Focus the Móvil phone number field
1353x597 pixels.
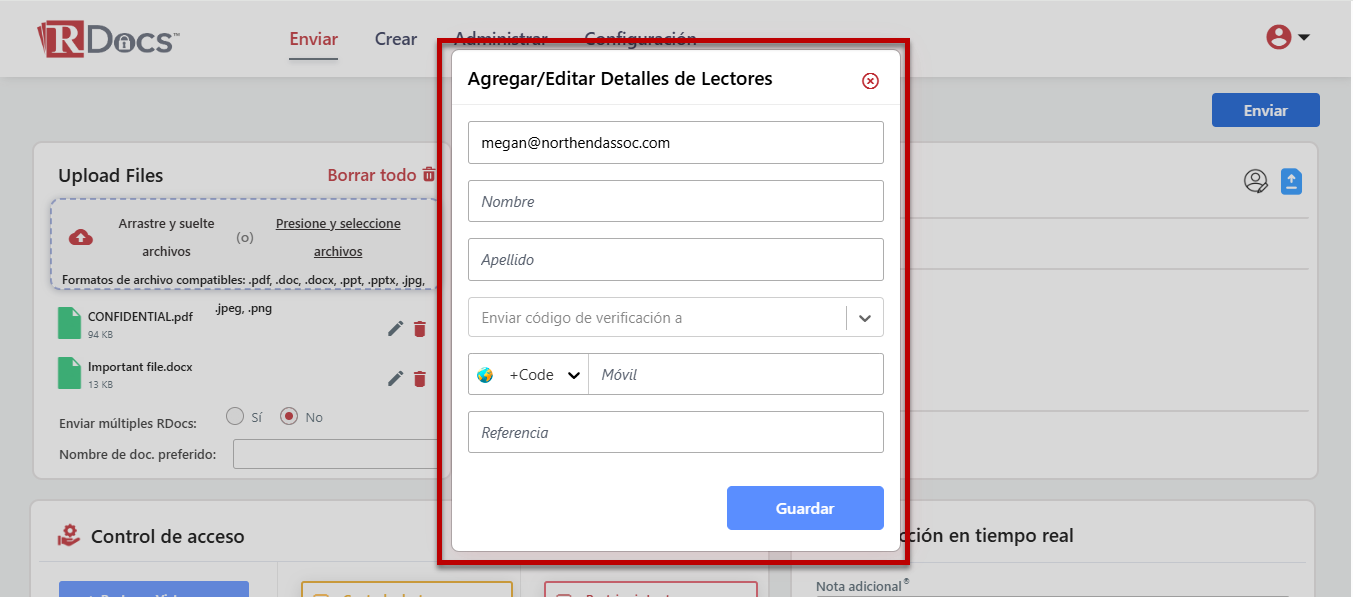coord(735,375)
